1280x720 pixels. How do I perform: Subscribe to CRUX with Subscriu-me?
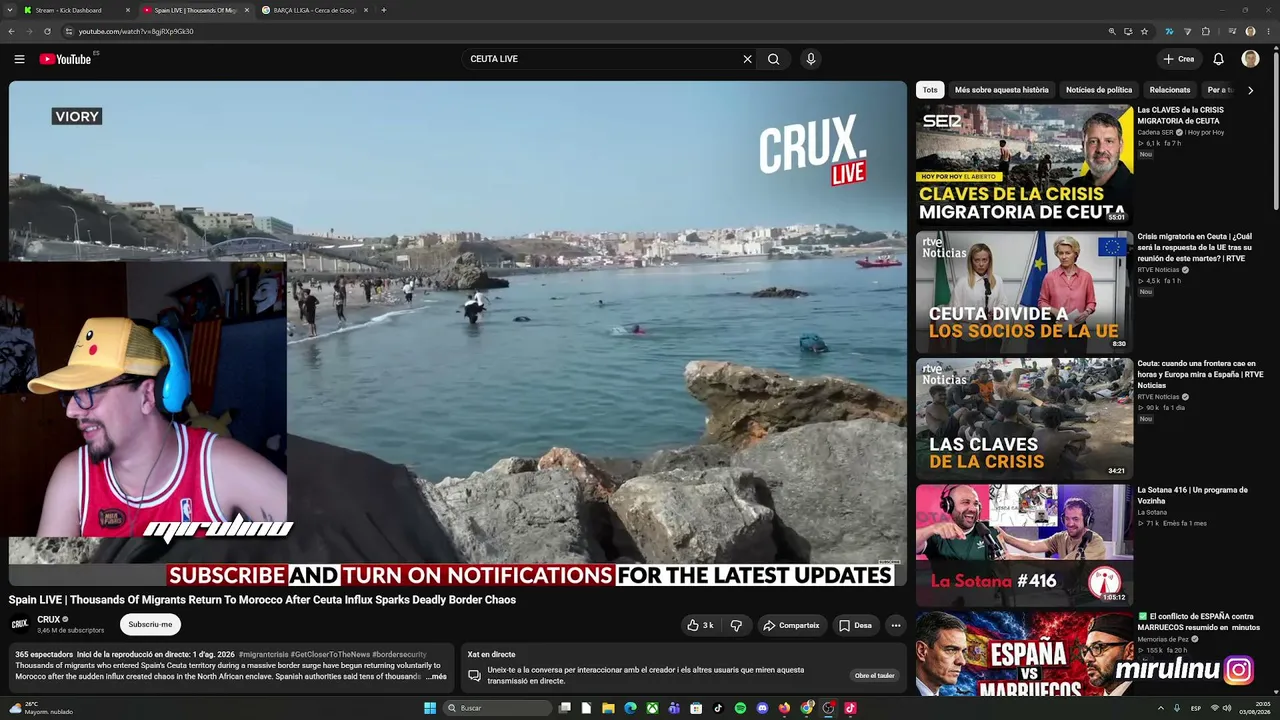point(150,625)
